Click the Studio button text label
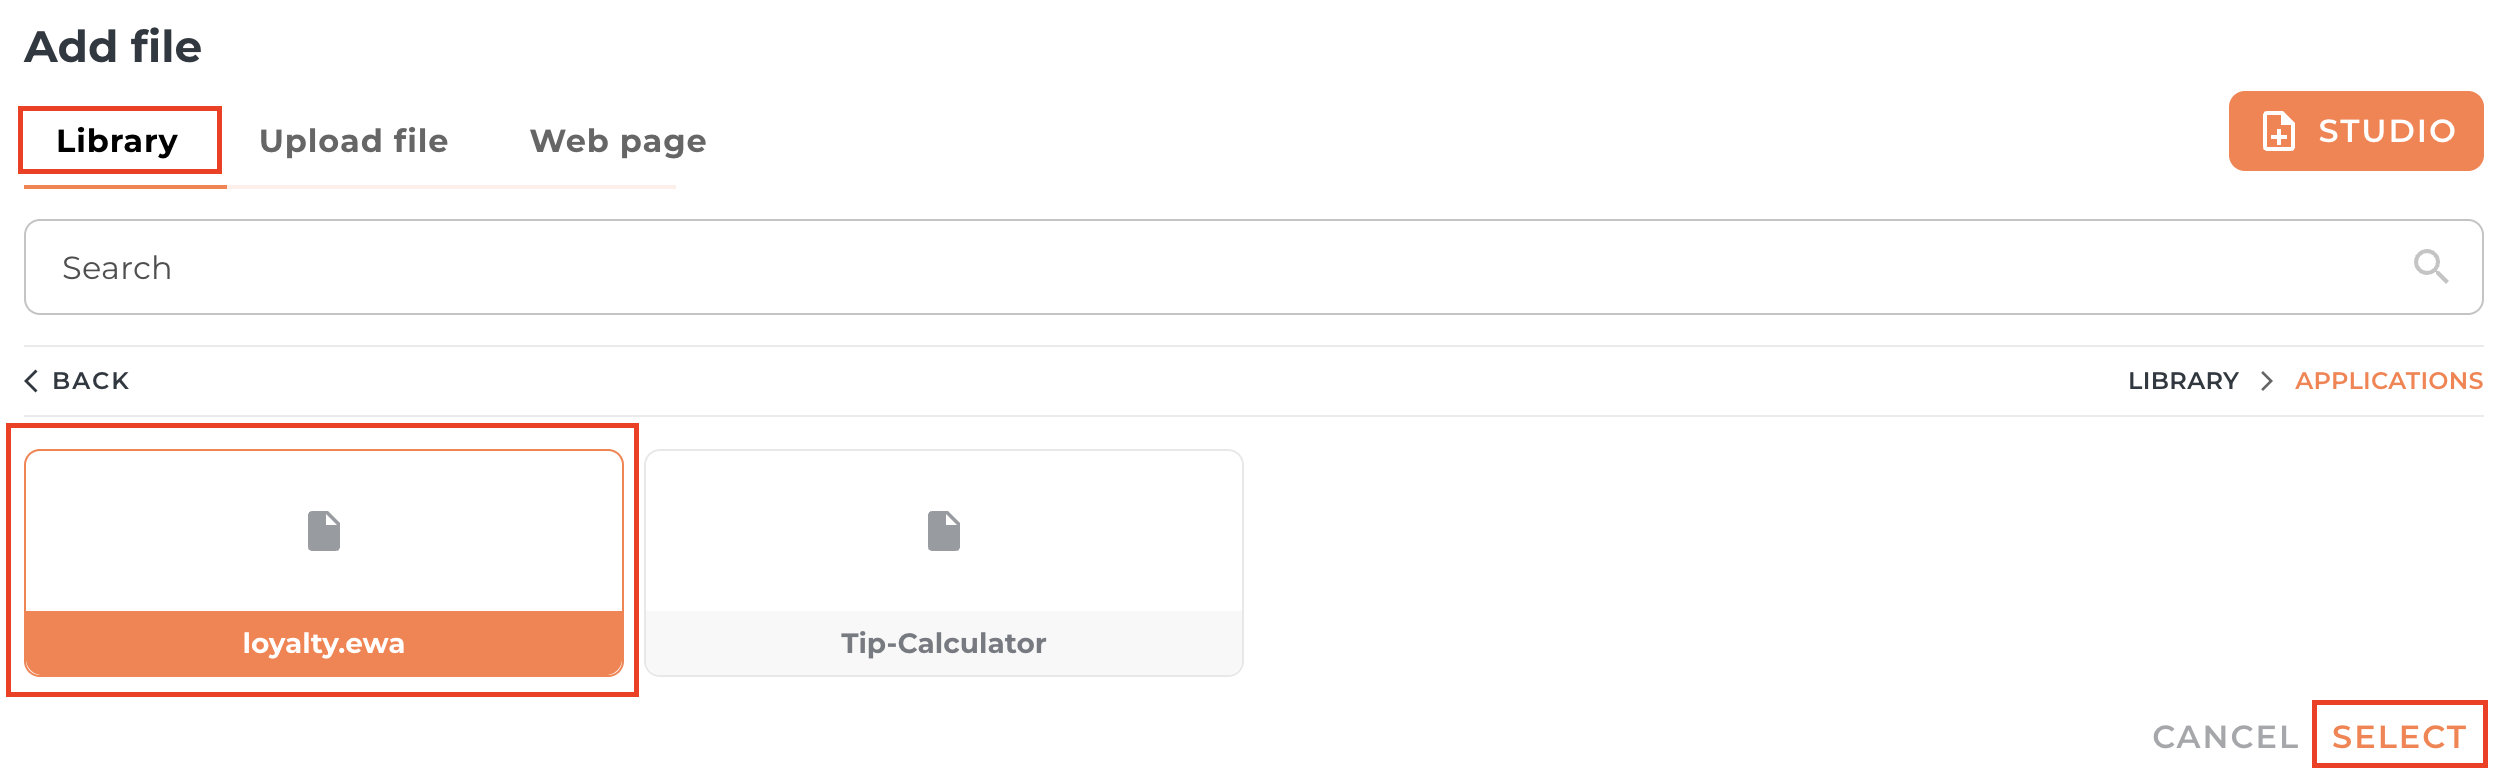The height and width of the screenshot is (782, 2506). point(2387,131)
